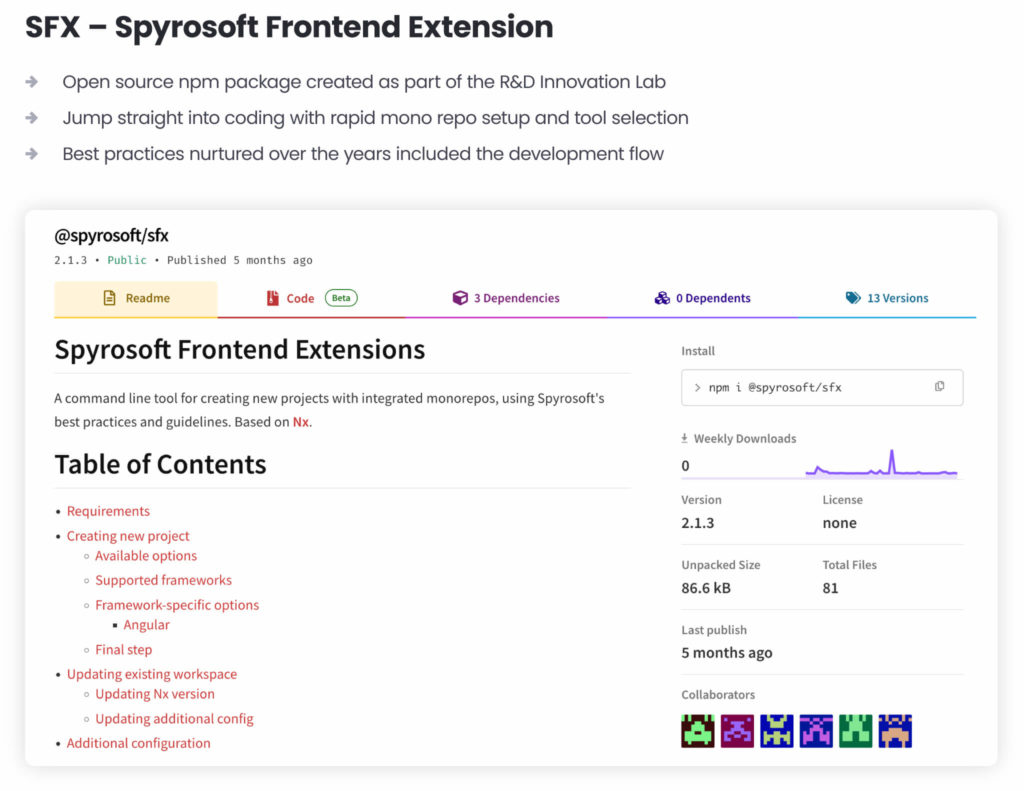This screenshot has width=1024, height=791.
Task: Select the @spyrosoft/sfx package title
Action: (x=110, y=236)
